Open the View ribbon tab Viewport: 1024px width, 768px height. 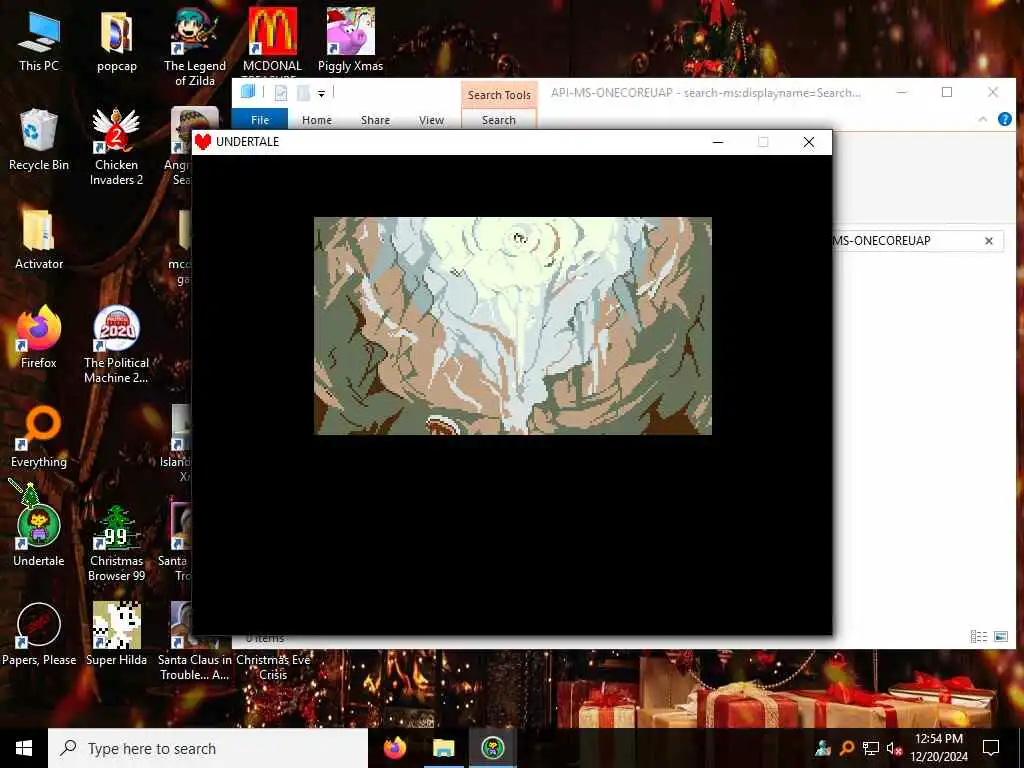click(432, 120)
